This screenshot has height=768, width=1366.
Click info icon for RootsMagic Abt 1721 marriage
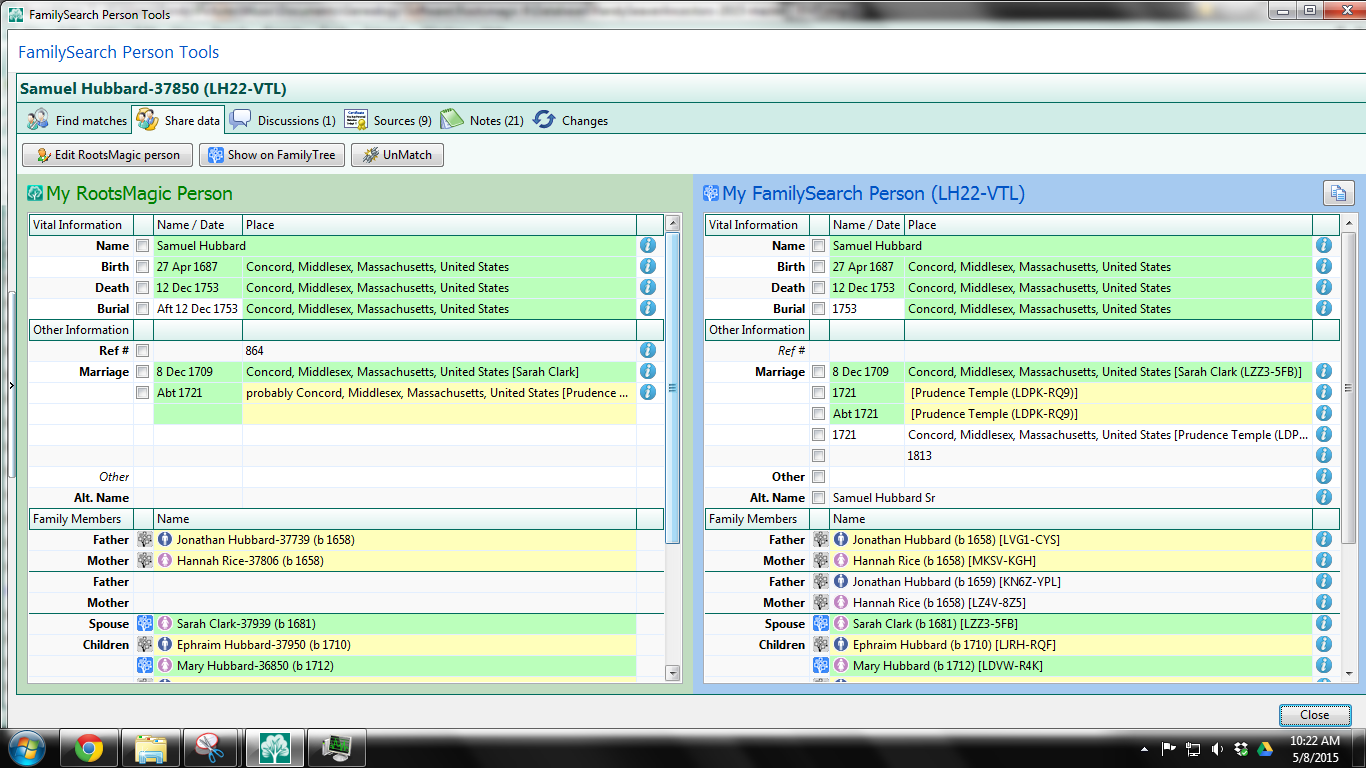648,392
